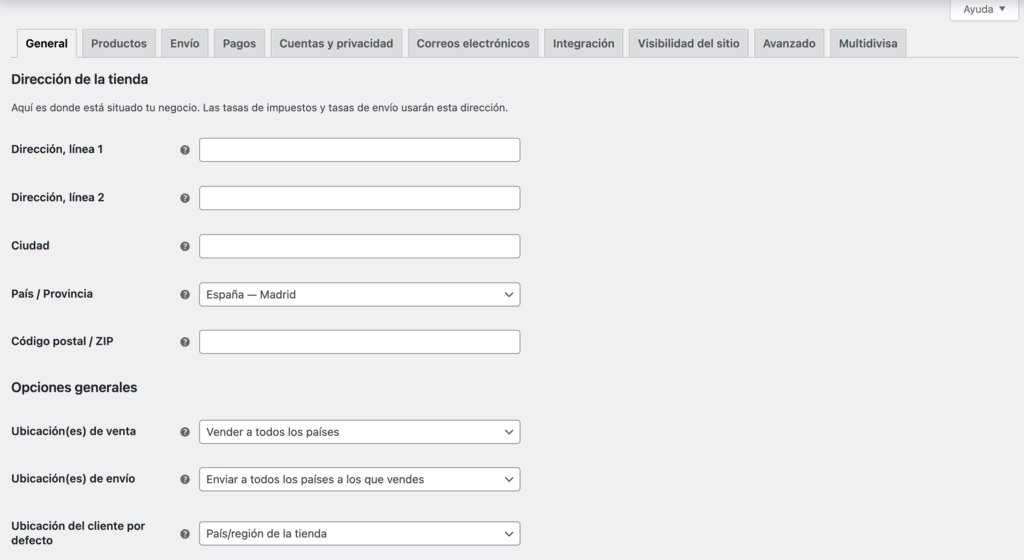The image size is (1024, 560).
Task: Click into the Ciudad input field
Action: click(359, 246)
